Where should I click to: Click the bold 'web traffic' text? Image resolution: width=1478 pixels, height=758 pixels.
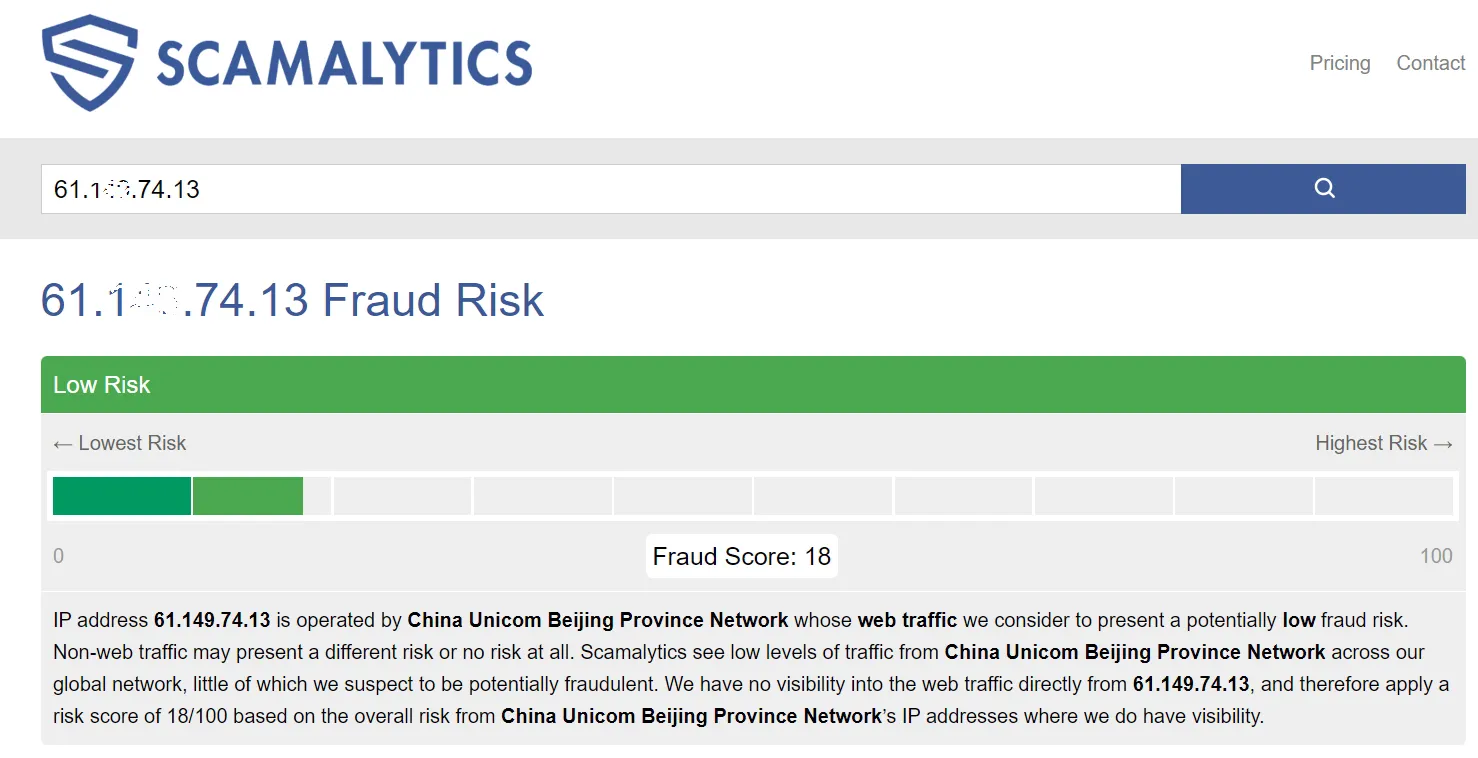click(x=907, y=620)
